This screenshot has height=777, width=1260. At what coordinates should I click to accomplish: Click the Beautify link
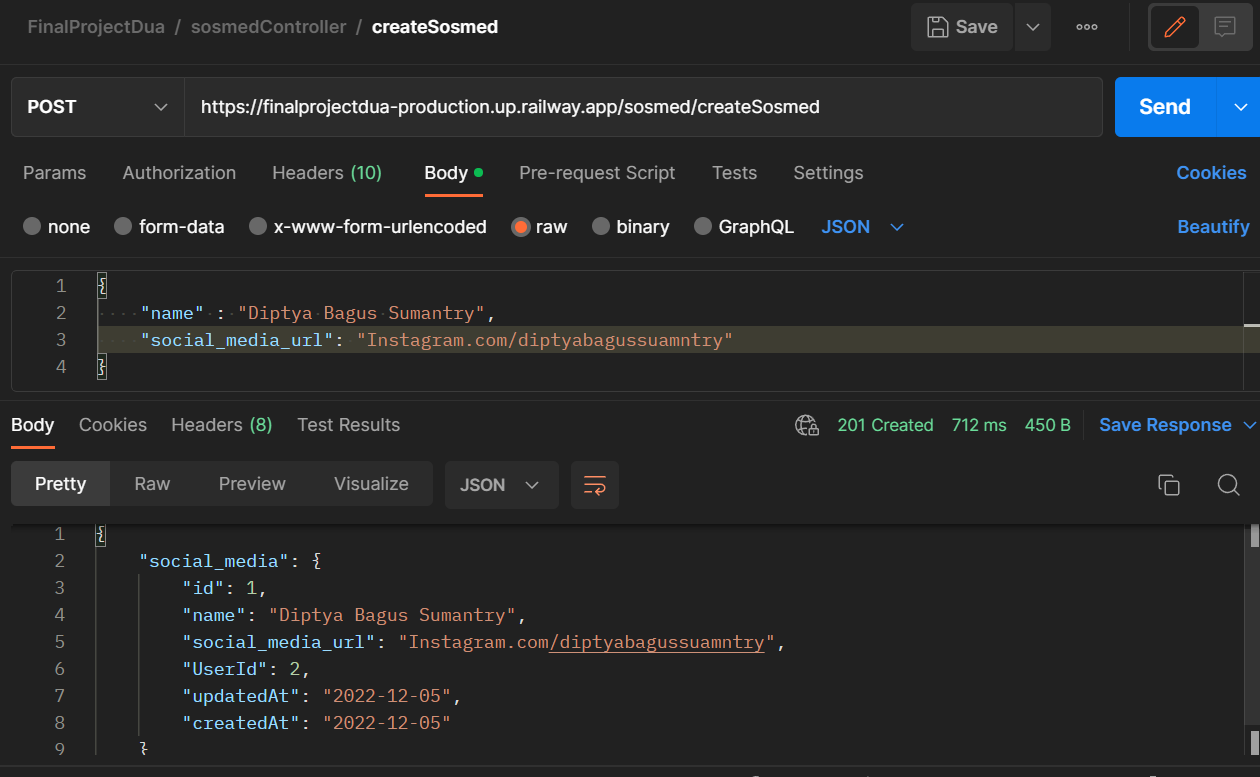pos(1213,226)
